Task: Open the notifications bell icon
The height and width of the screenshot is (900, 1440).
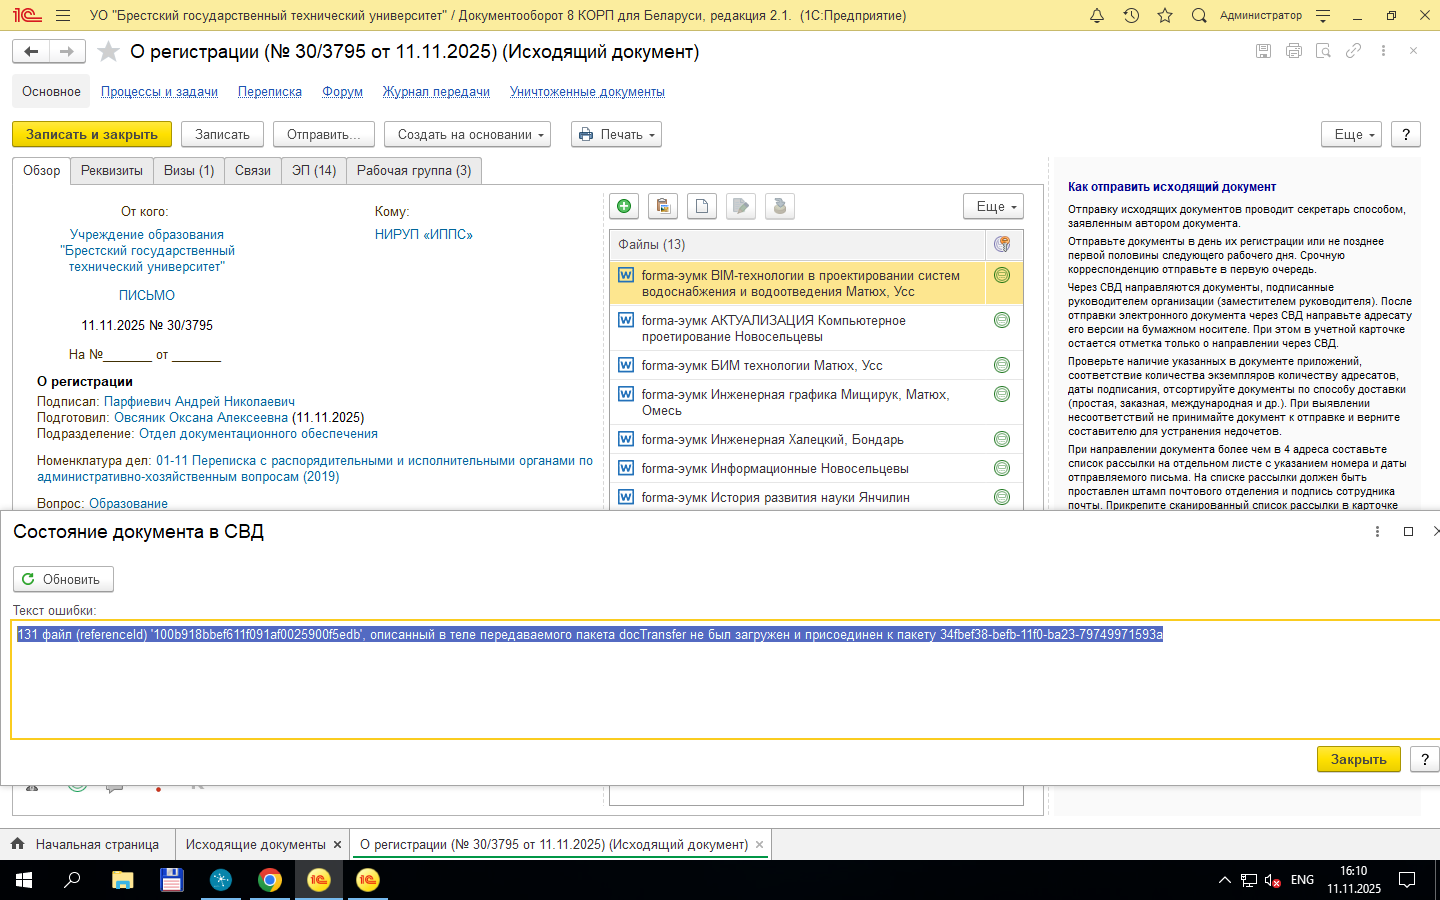Action: coord(1097,15)
